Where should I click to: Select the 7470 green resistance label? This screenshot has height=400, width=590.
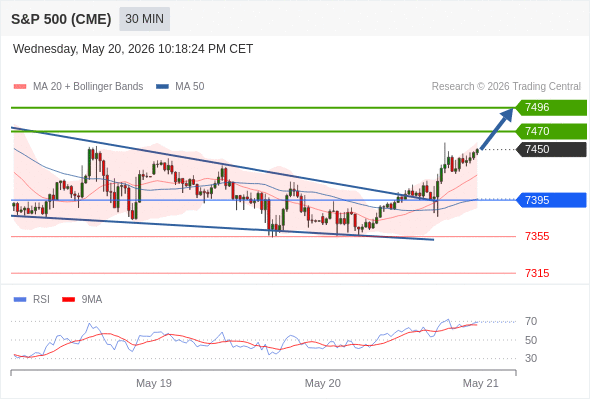point(550,131)
